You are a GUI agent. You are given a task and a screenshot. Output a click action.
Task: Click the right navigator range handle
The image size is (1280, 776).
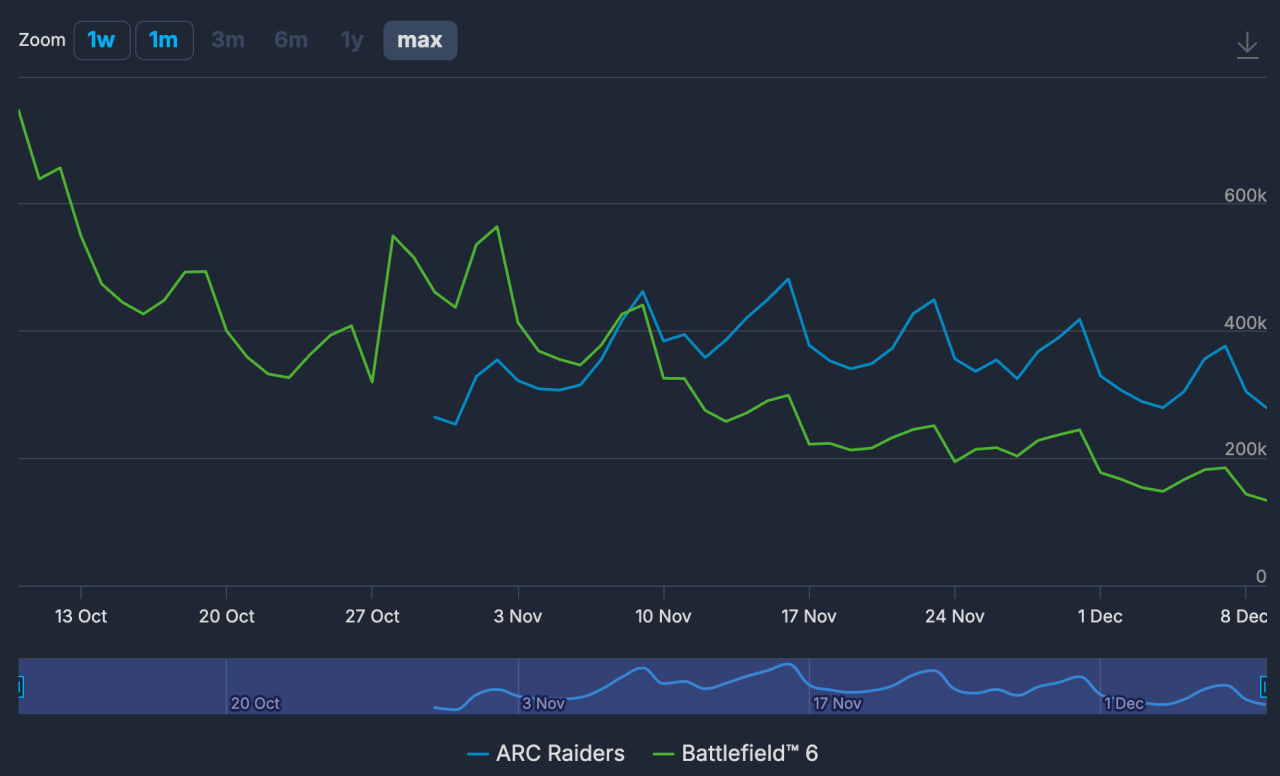tap(1264, 687)
